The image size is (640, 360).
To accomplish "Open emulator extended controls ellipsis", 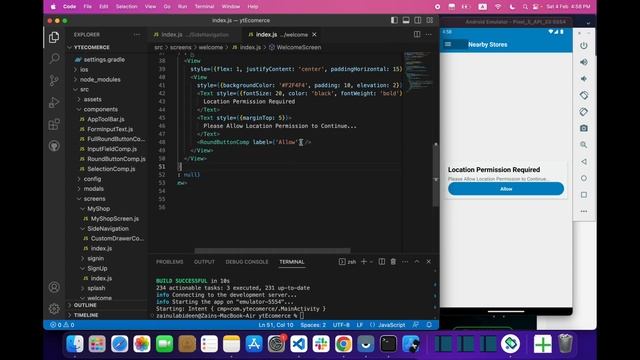I will pyautogui.click(x=584, y=211).
